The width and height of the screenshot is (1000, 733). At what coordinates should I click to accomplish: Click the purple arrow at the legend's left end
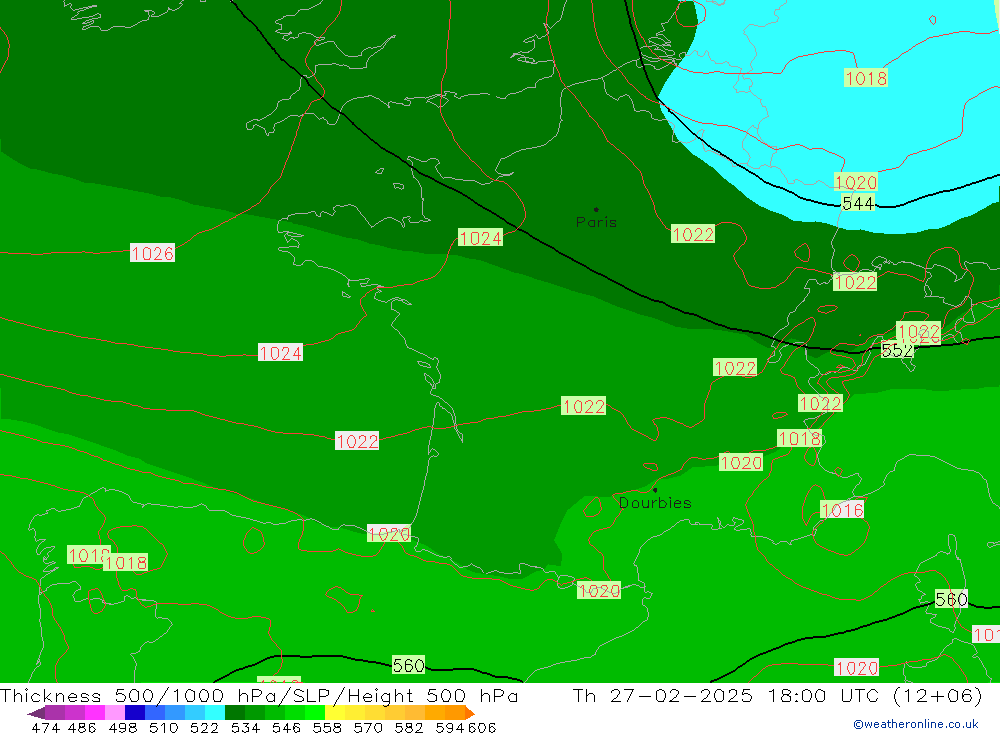click(x=36, y=713)
